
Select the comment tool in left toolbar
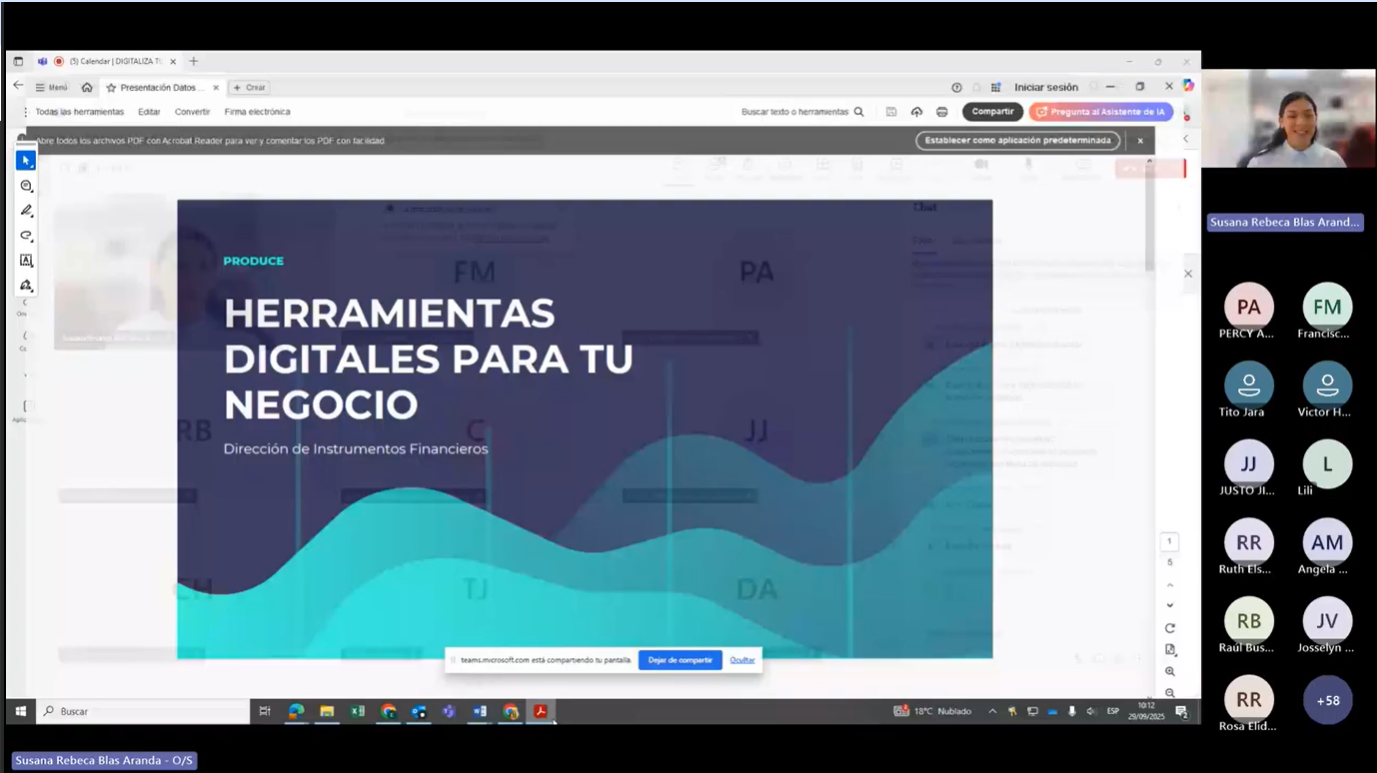point(26,186)
